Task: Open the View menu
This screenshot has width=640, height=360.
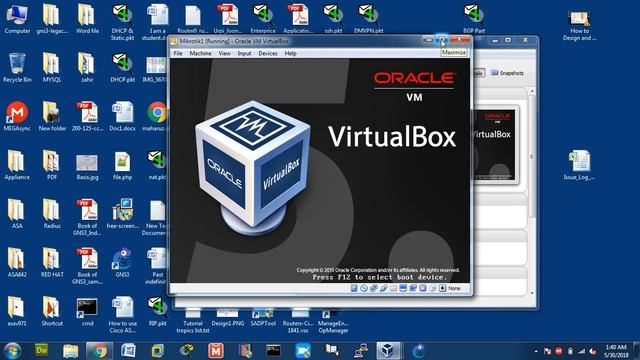Action: (224, 53)
